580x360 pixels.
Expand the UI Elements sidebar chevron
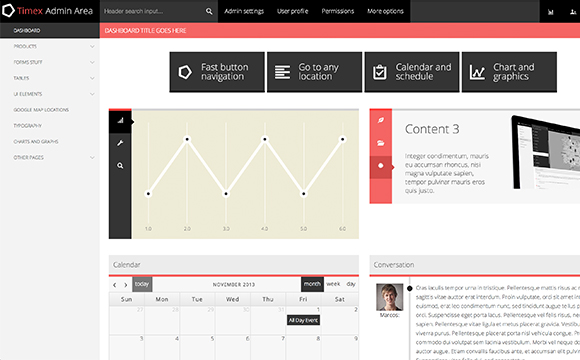(x=92, y=94)
